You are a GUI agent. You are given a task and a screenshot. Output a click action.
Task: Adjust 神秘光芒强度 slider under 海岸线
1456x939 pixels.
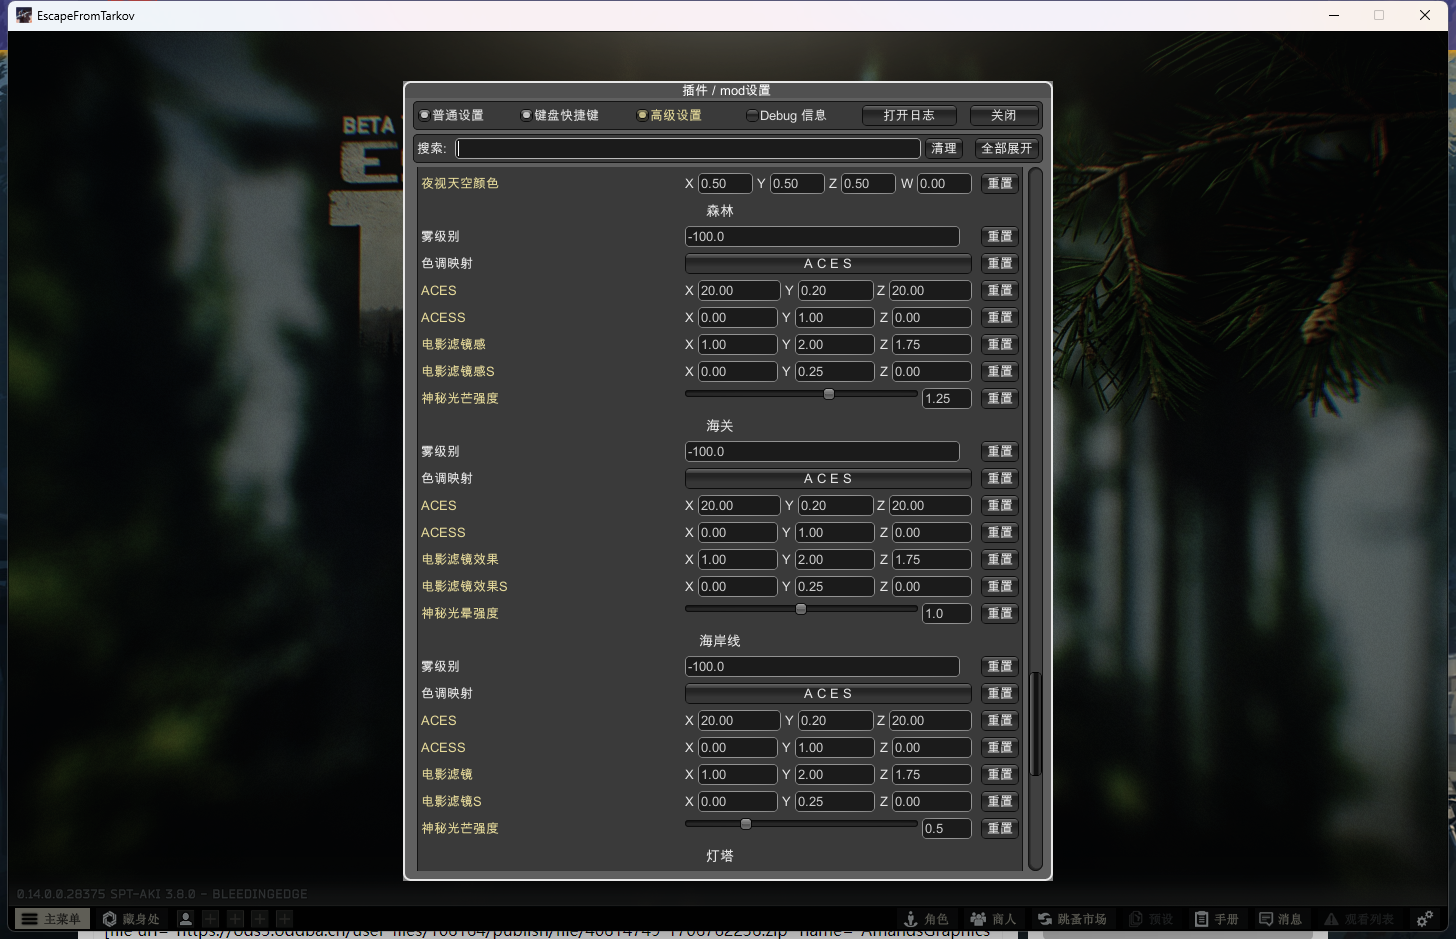click(x=801, y=824)
